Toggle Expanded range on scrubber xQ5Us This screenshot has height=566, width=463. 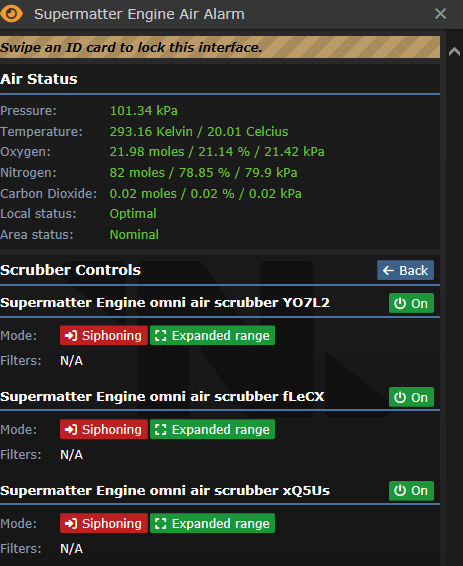[x=212, y=523]
